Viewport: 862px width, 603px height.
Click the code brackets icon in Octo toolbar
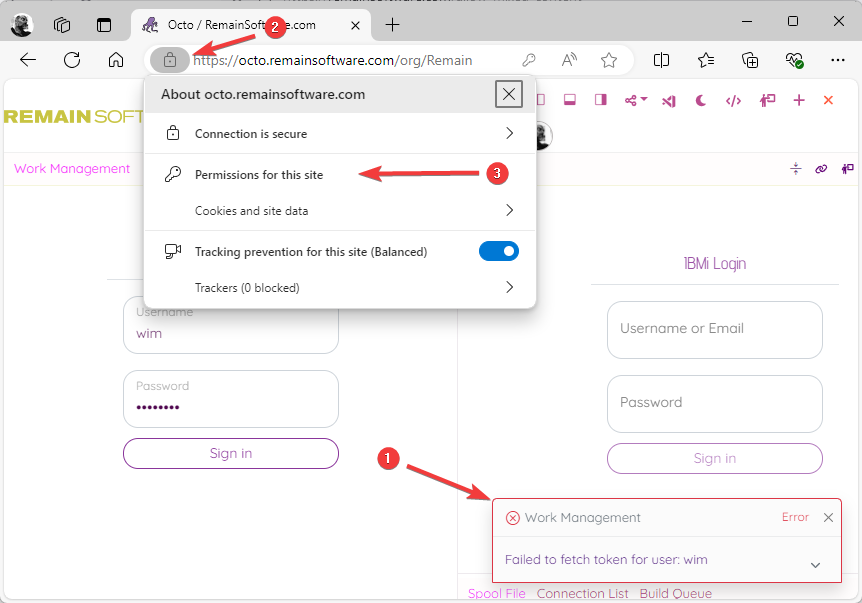point(733,101)
